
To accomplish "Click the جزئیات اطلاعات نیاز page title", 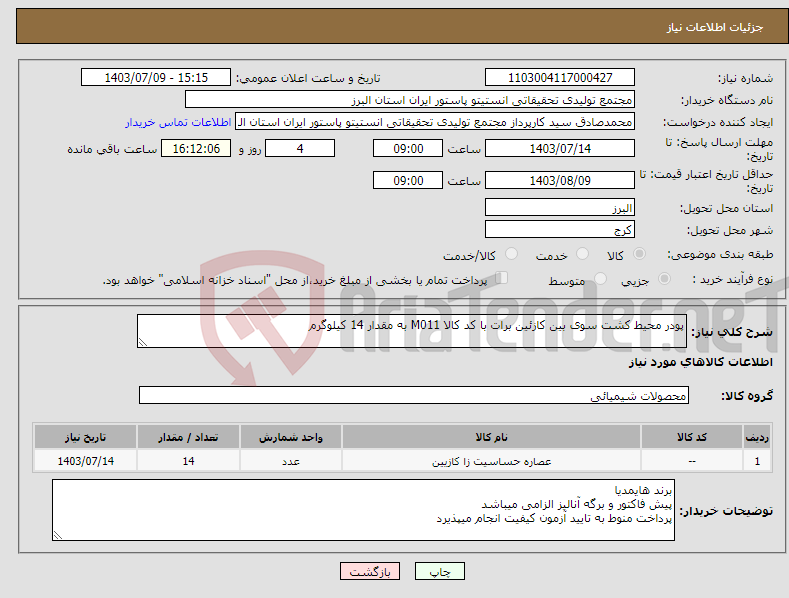I will pyautogui.click(x=715, y=27).
